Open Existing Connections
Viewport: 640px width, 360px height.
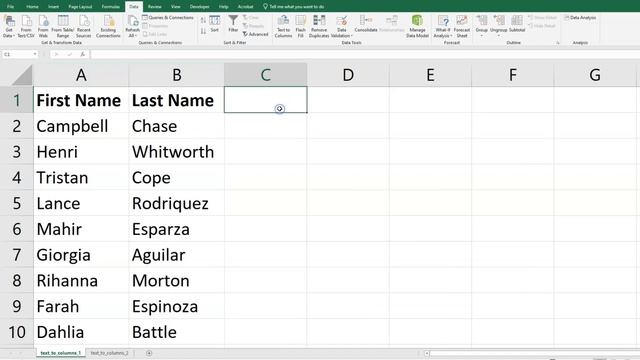point(108,27)
